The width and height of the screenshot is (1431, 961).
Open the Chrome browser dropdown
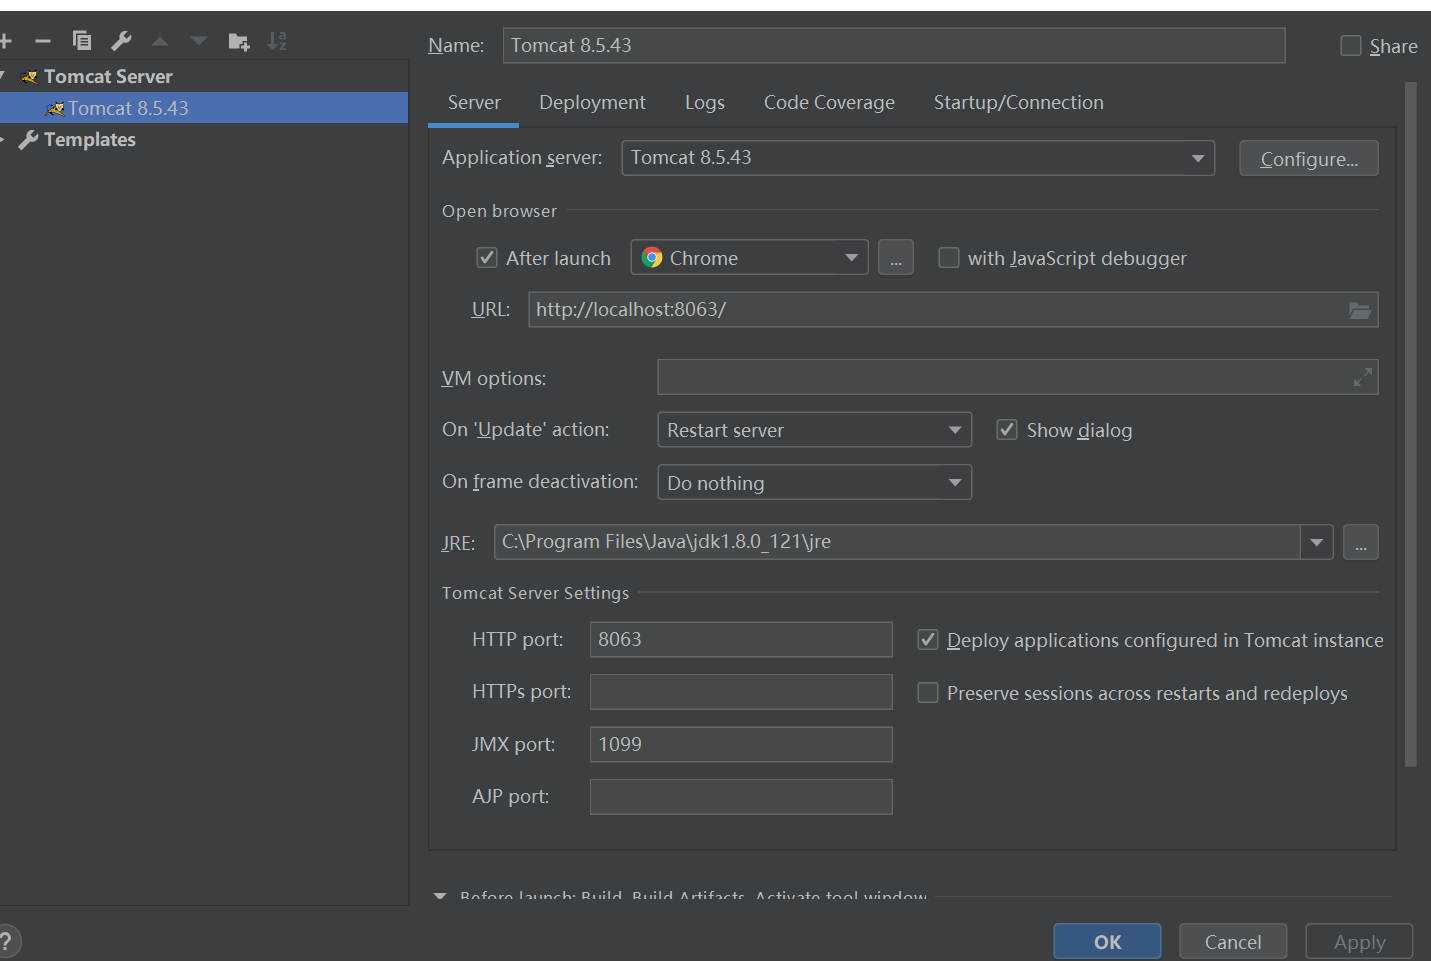(749, 258)
